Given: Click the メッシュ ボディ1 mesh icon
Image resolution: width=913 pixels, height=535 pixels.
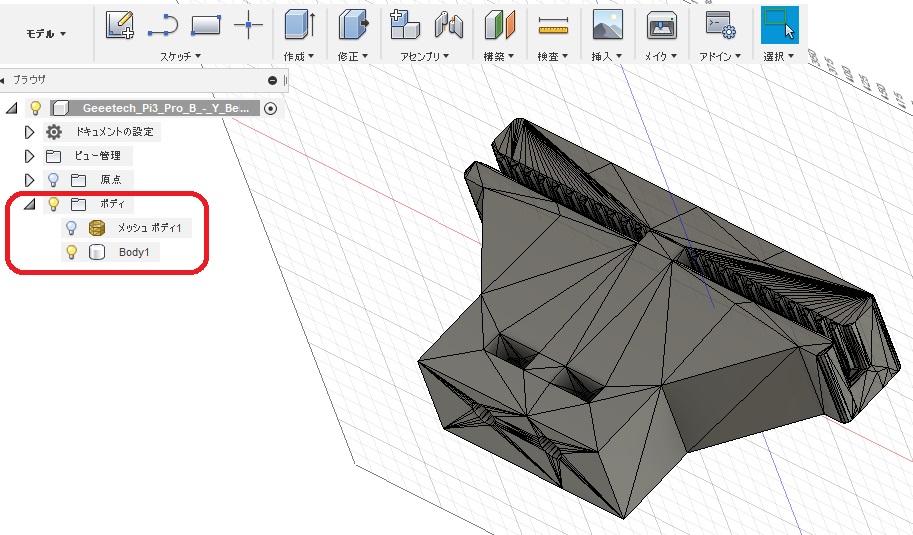Looking at the screenshot, I should (x=97, y=228).
